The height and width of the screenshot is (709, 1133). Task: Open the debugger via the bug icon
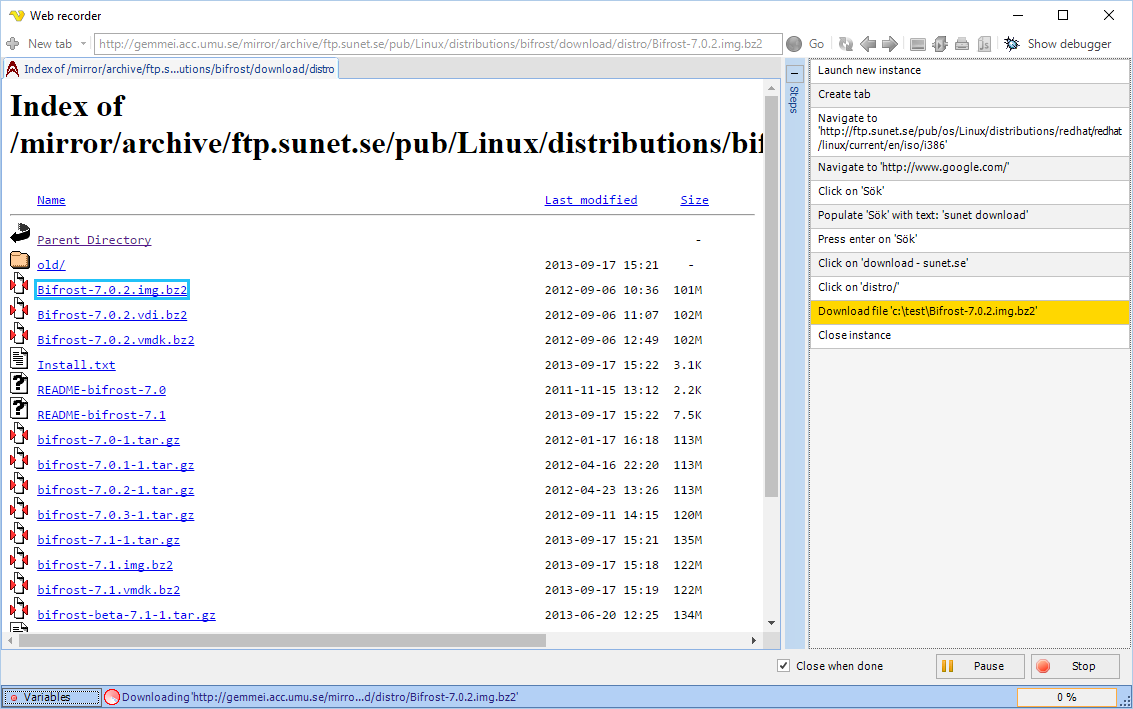[1012, 44]
